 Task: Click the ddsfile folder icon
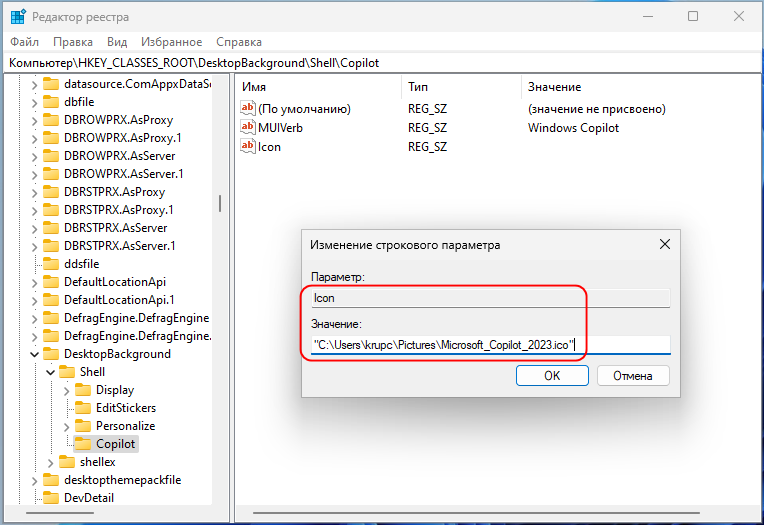(x=51, y=263)
